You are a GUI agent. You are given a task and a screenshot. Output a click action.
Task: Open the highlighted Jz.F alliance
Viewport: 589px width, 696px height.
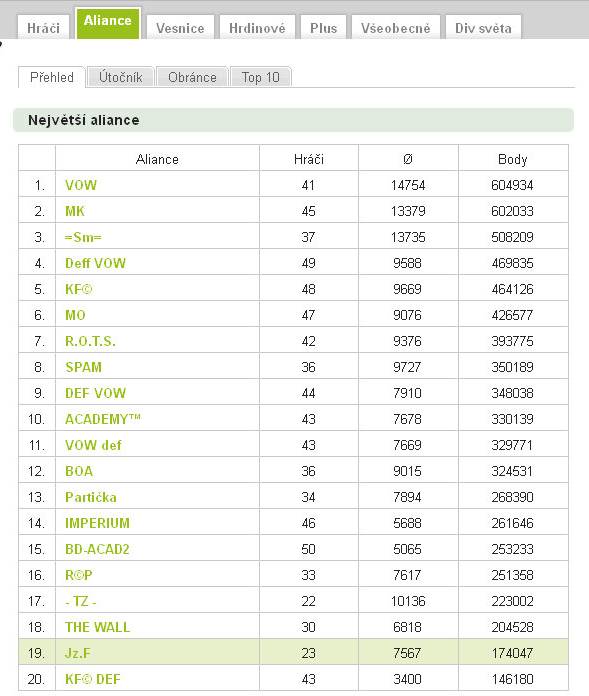pos(78,653)
